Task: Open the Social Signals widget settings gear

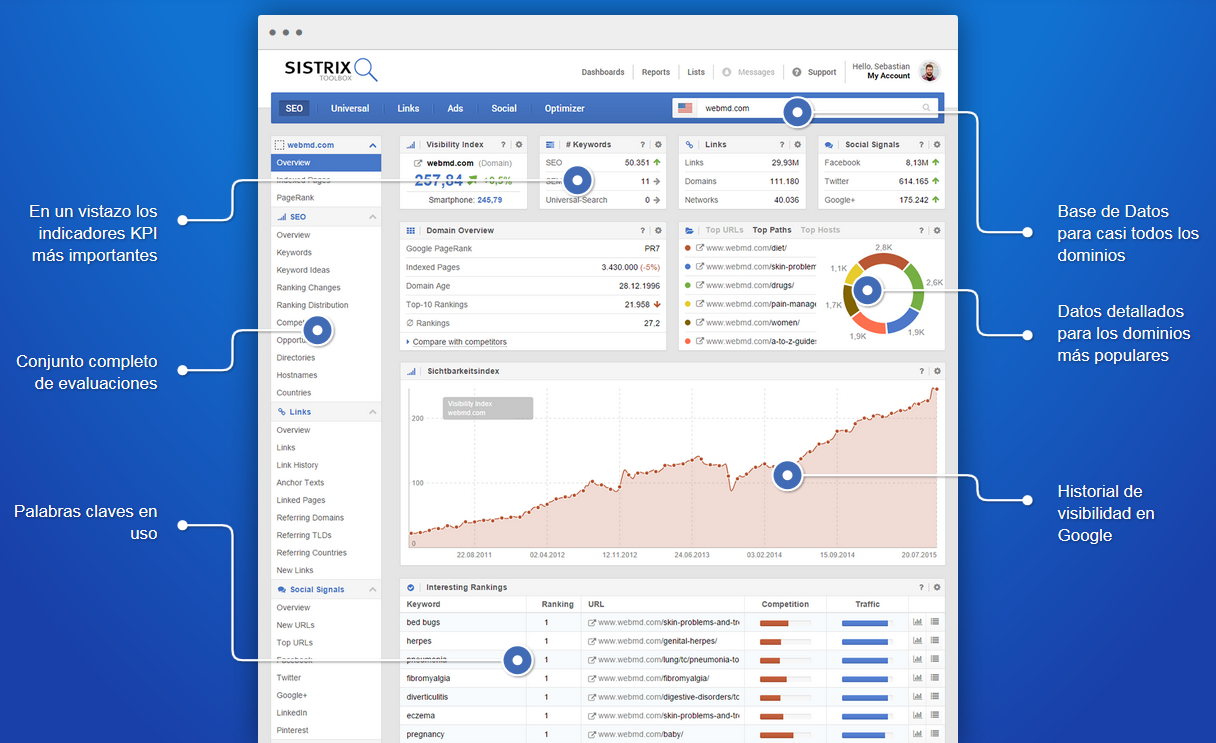Action: pos(937,145)
